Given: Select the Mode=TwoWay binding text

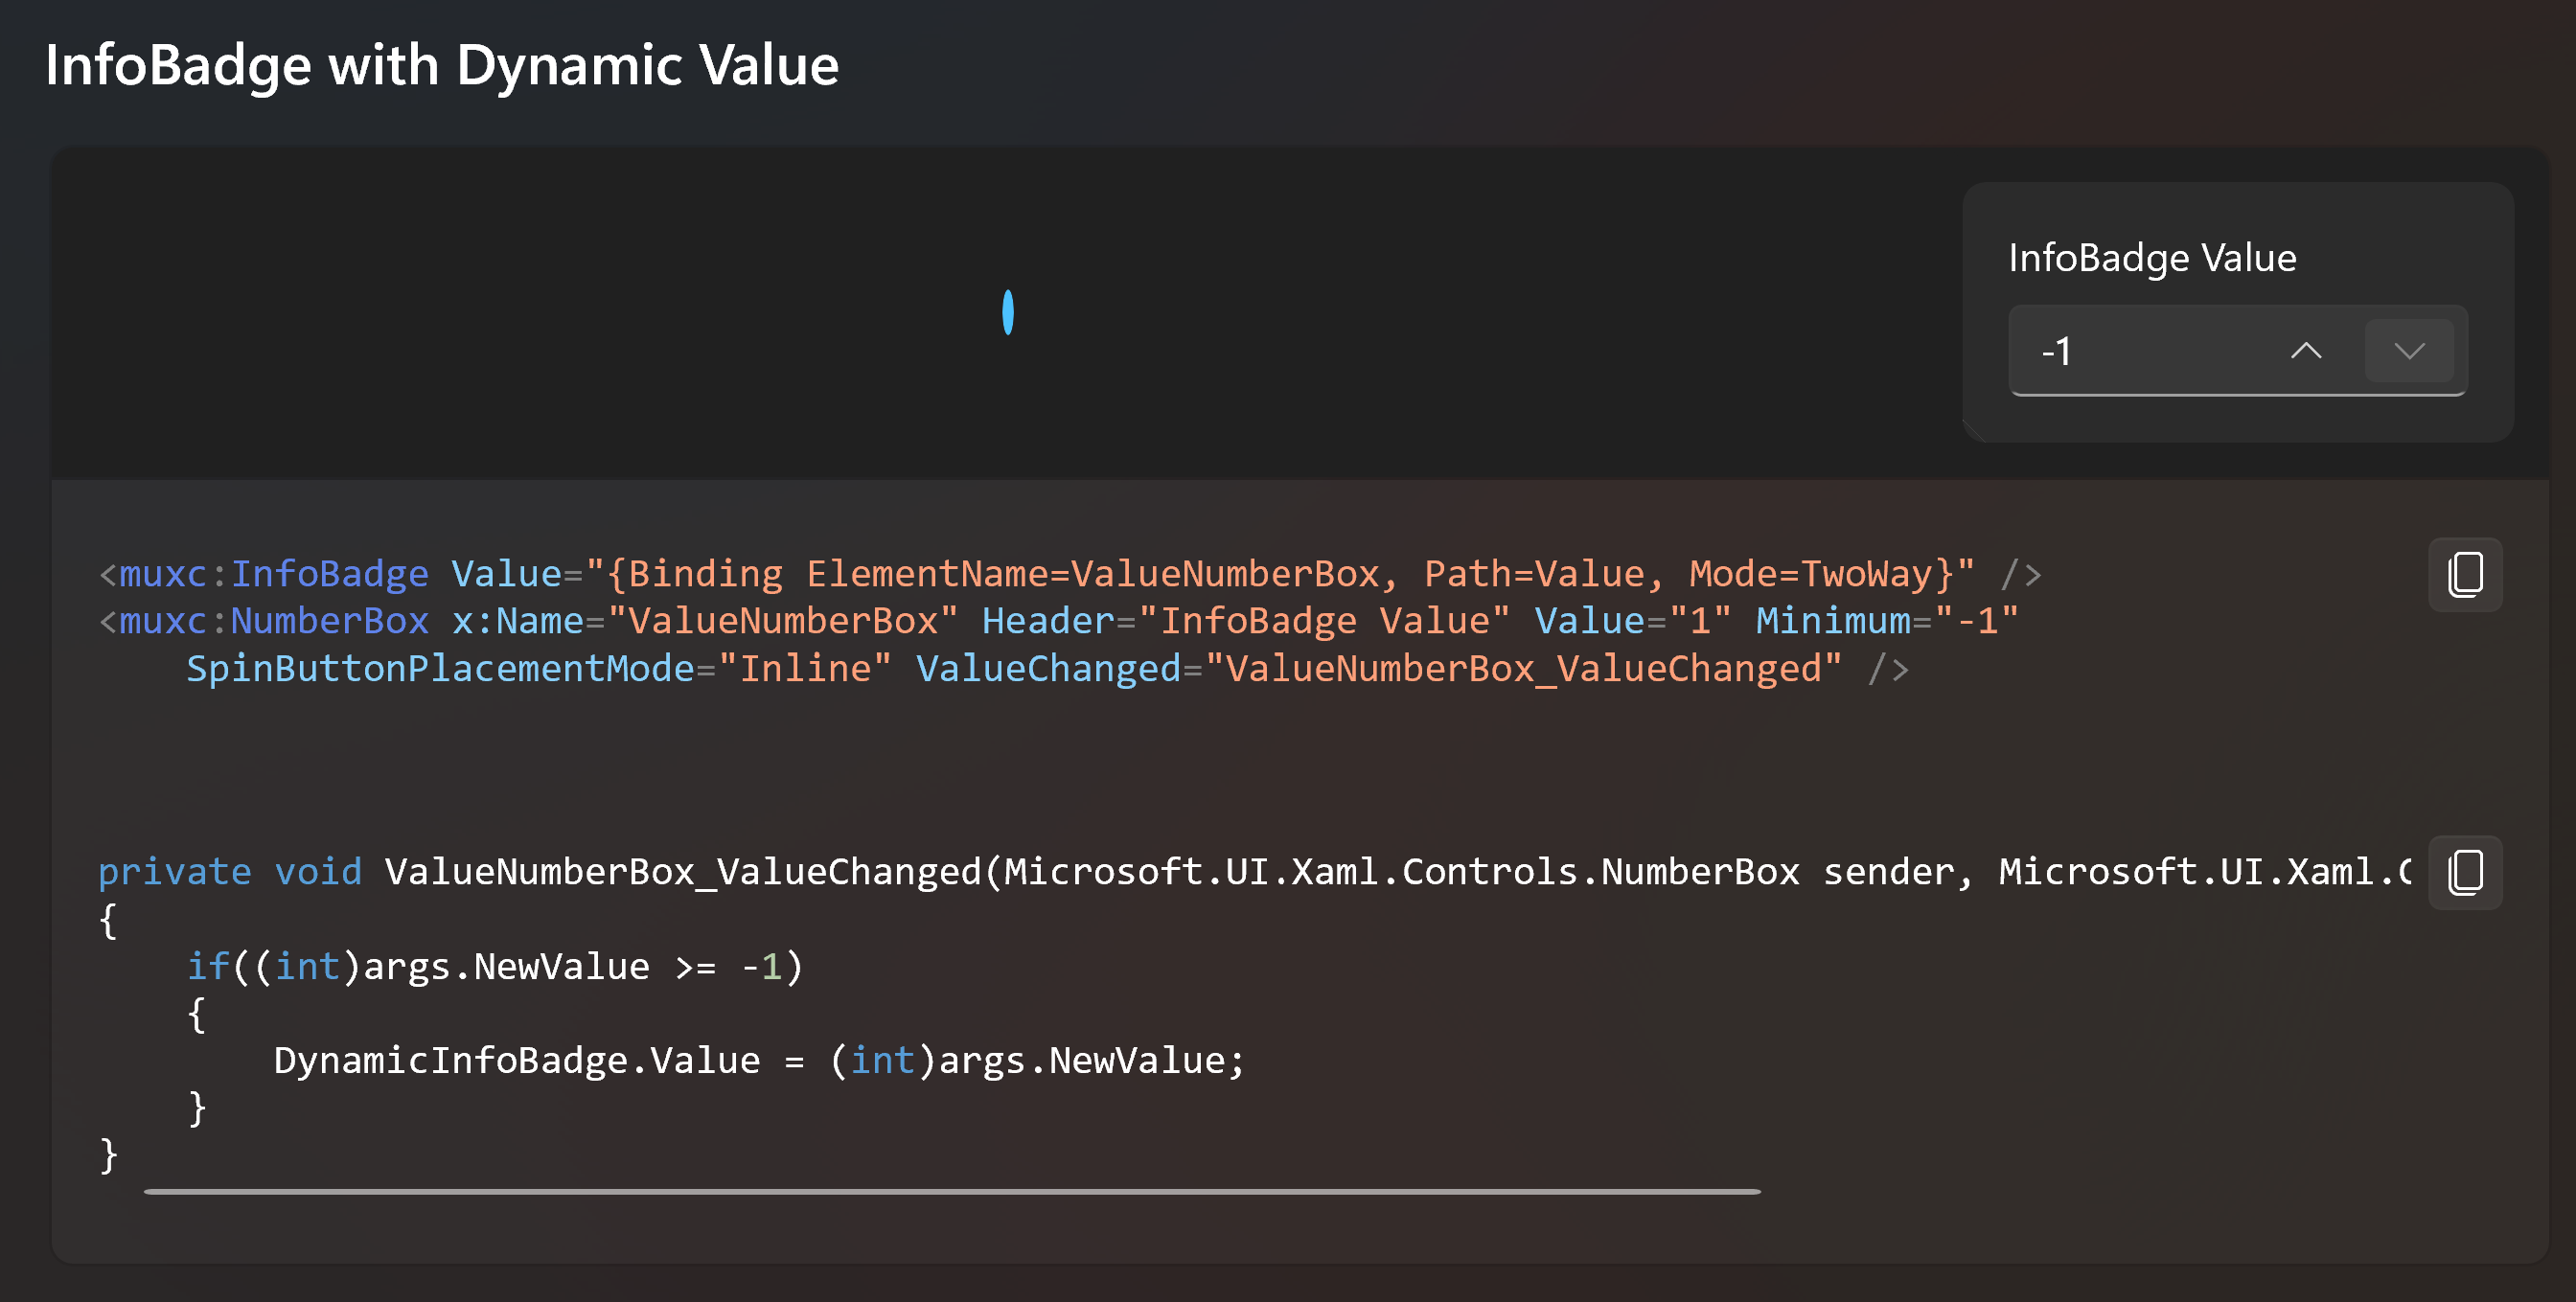Looking at the screenshot, I should (1809, 573).
